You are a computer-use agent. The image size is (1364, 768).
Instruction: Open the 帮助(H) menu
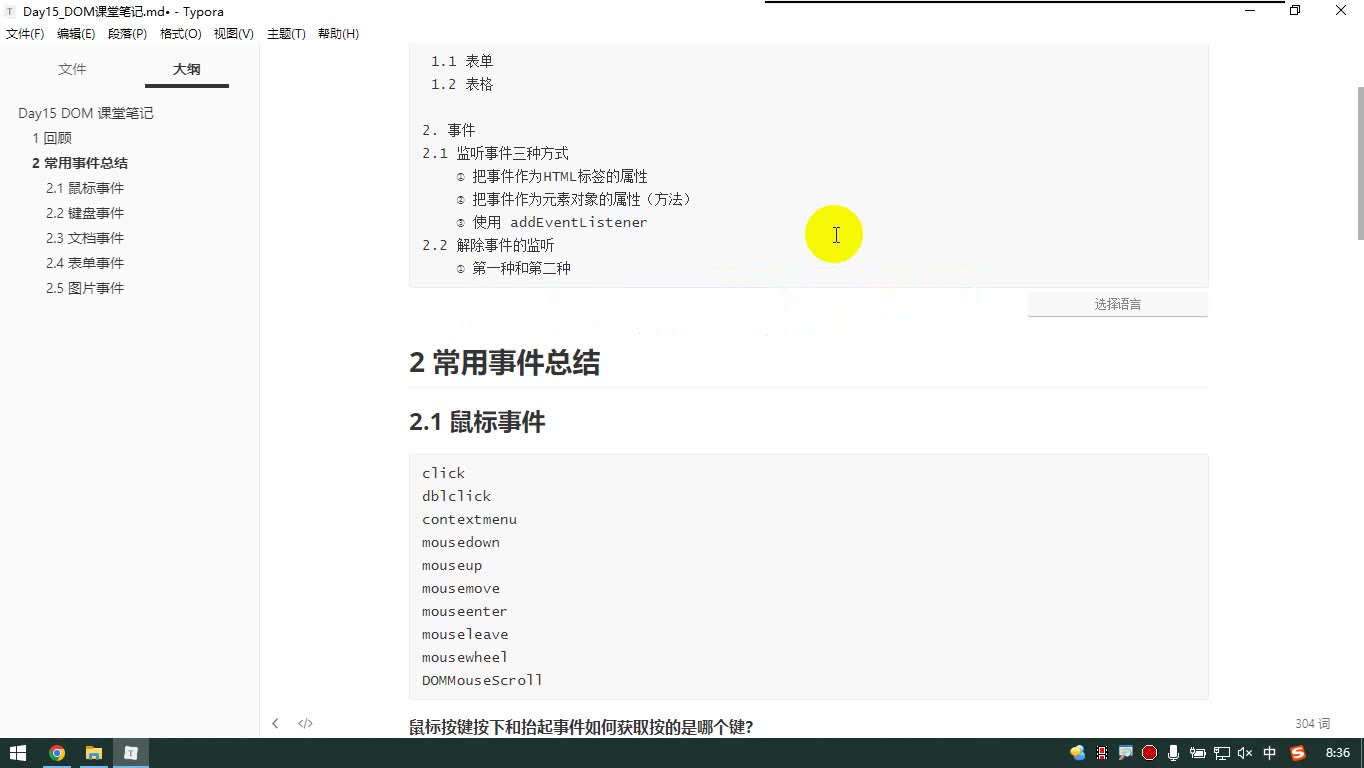(x=338, y=34)
